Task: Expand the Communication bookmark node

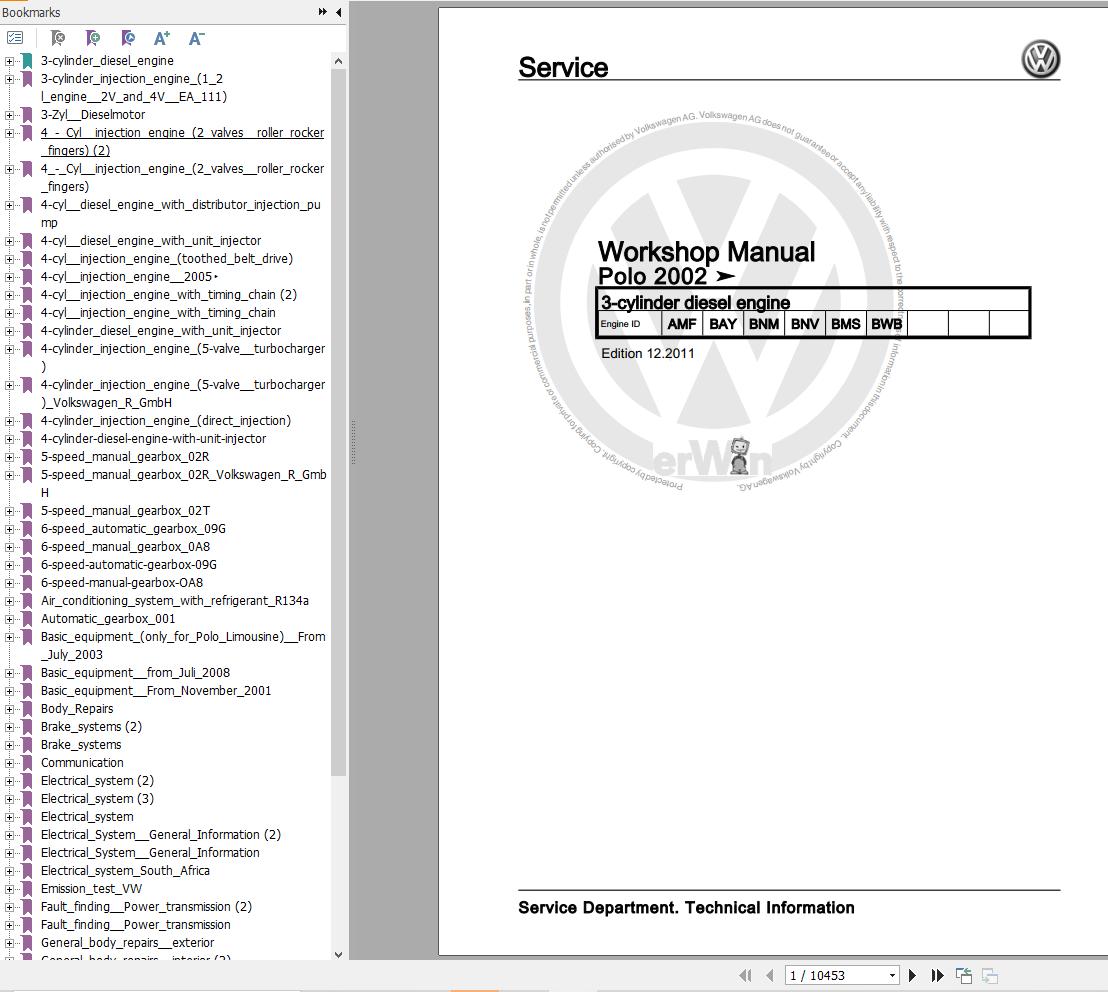Action: (x=9, y=763)
